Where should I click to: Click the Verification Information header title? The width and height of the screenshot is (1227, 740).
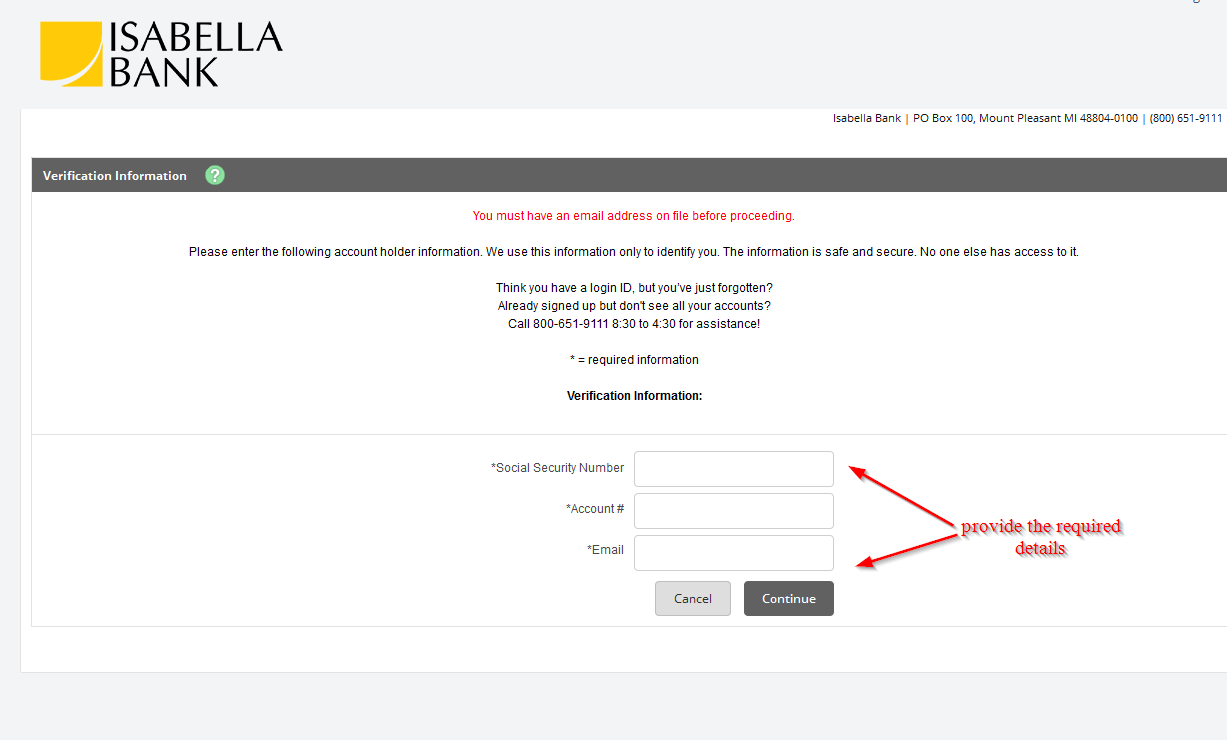[115, 176]
